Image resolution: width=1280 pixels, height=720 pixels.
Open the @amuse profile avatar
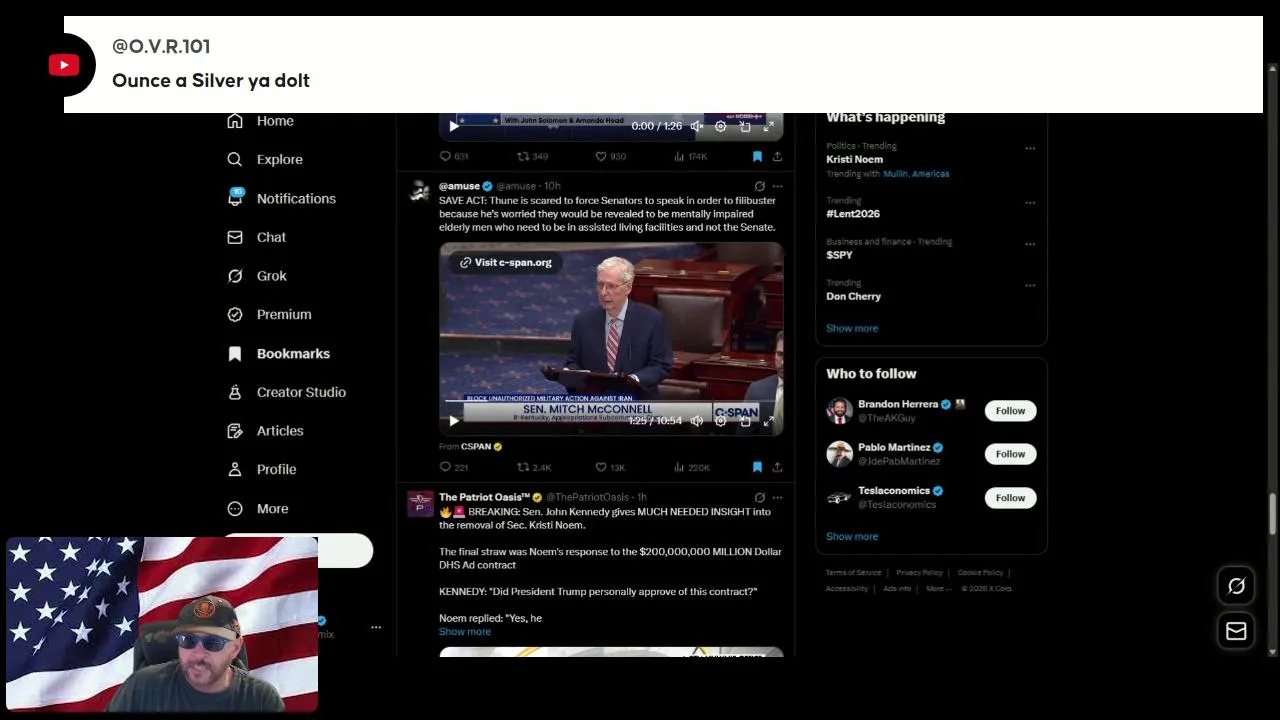420,192
